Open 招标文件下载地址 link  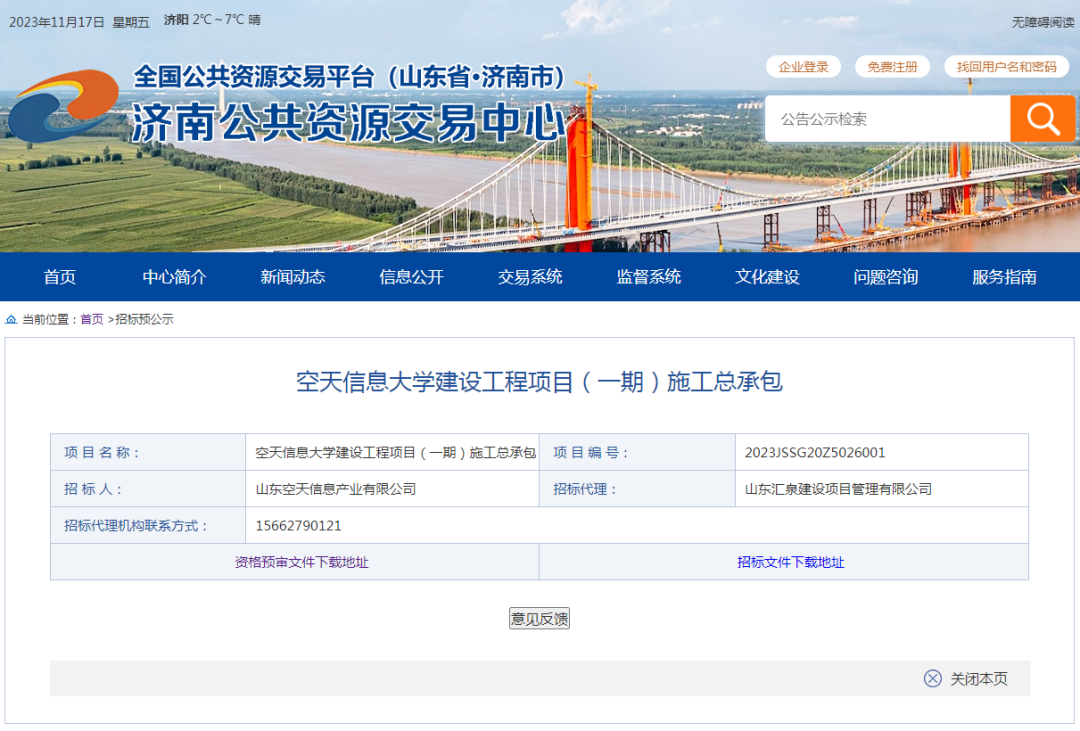(790, 562)
